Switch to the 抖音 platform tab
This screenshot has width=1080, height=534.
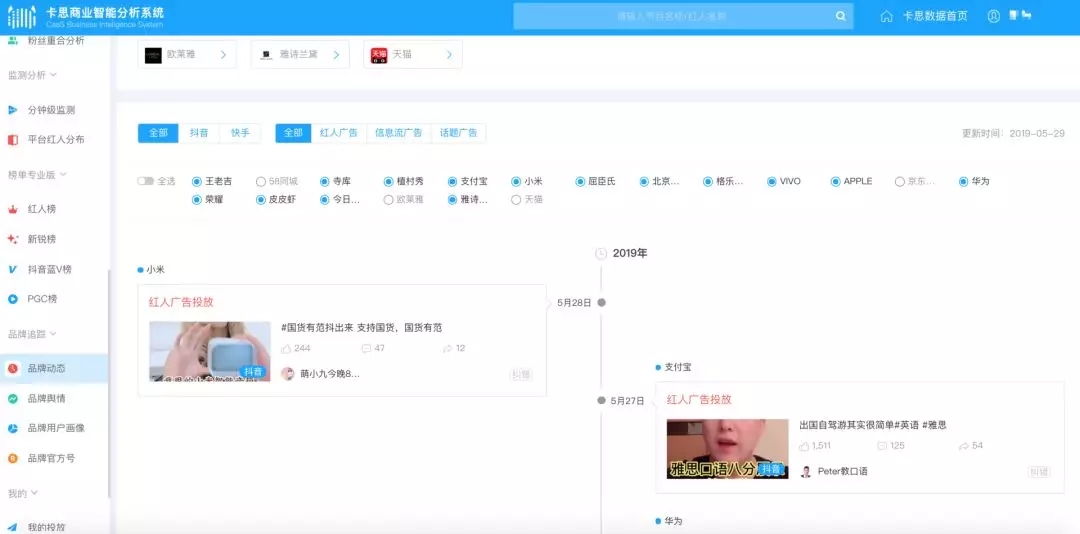pyautogui.click(x=199, y=133)
